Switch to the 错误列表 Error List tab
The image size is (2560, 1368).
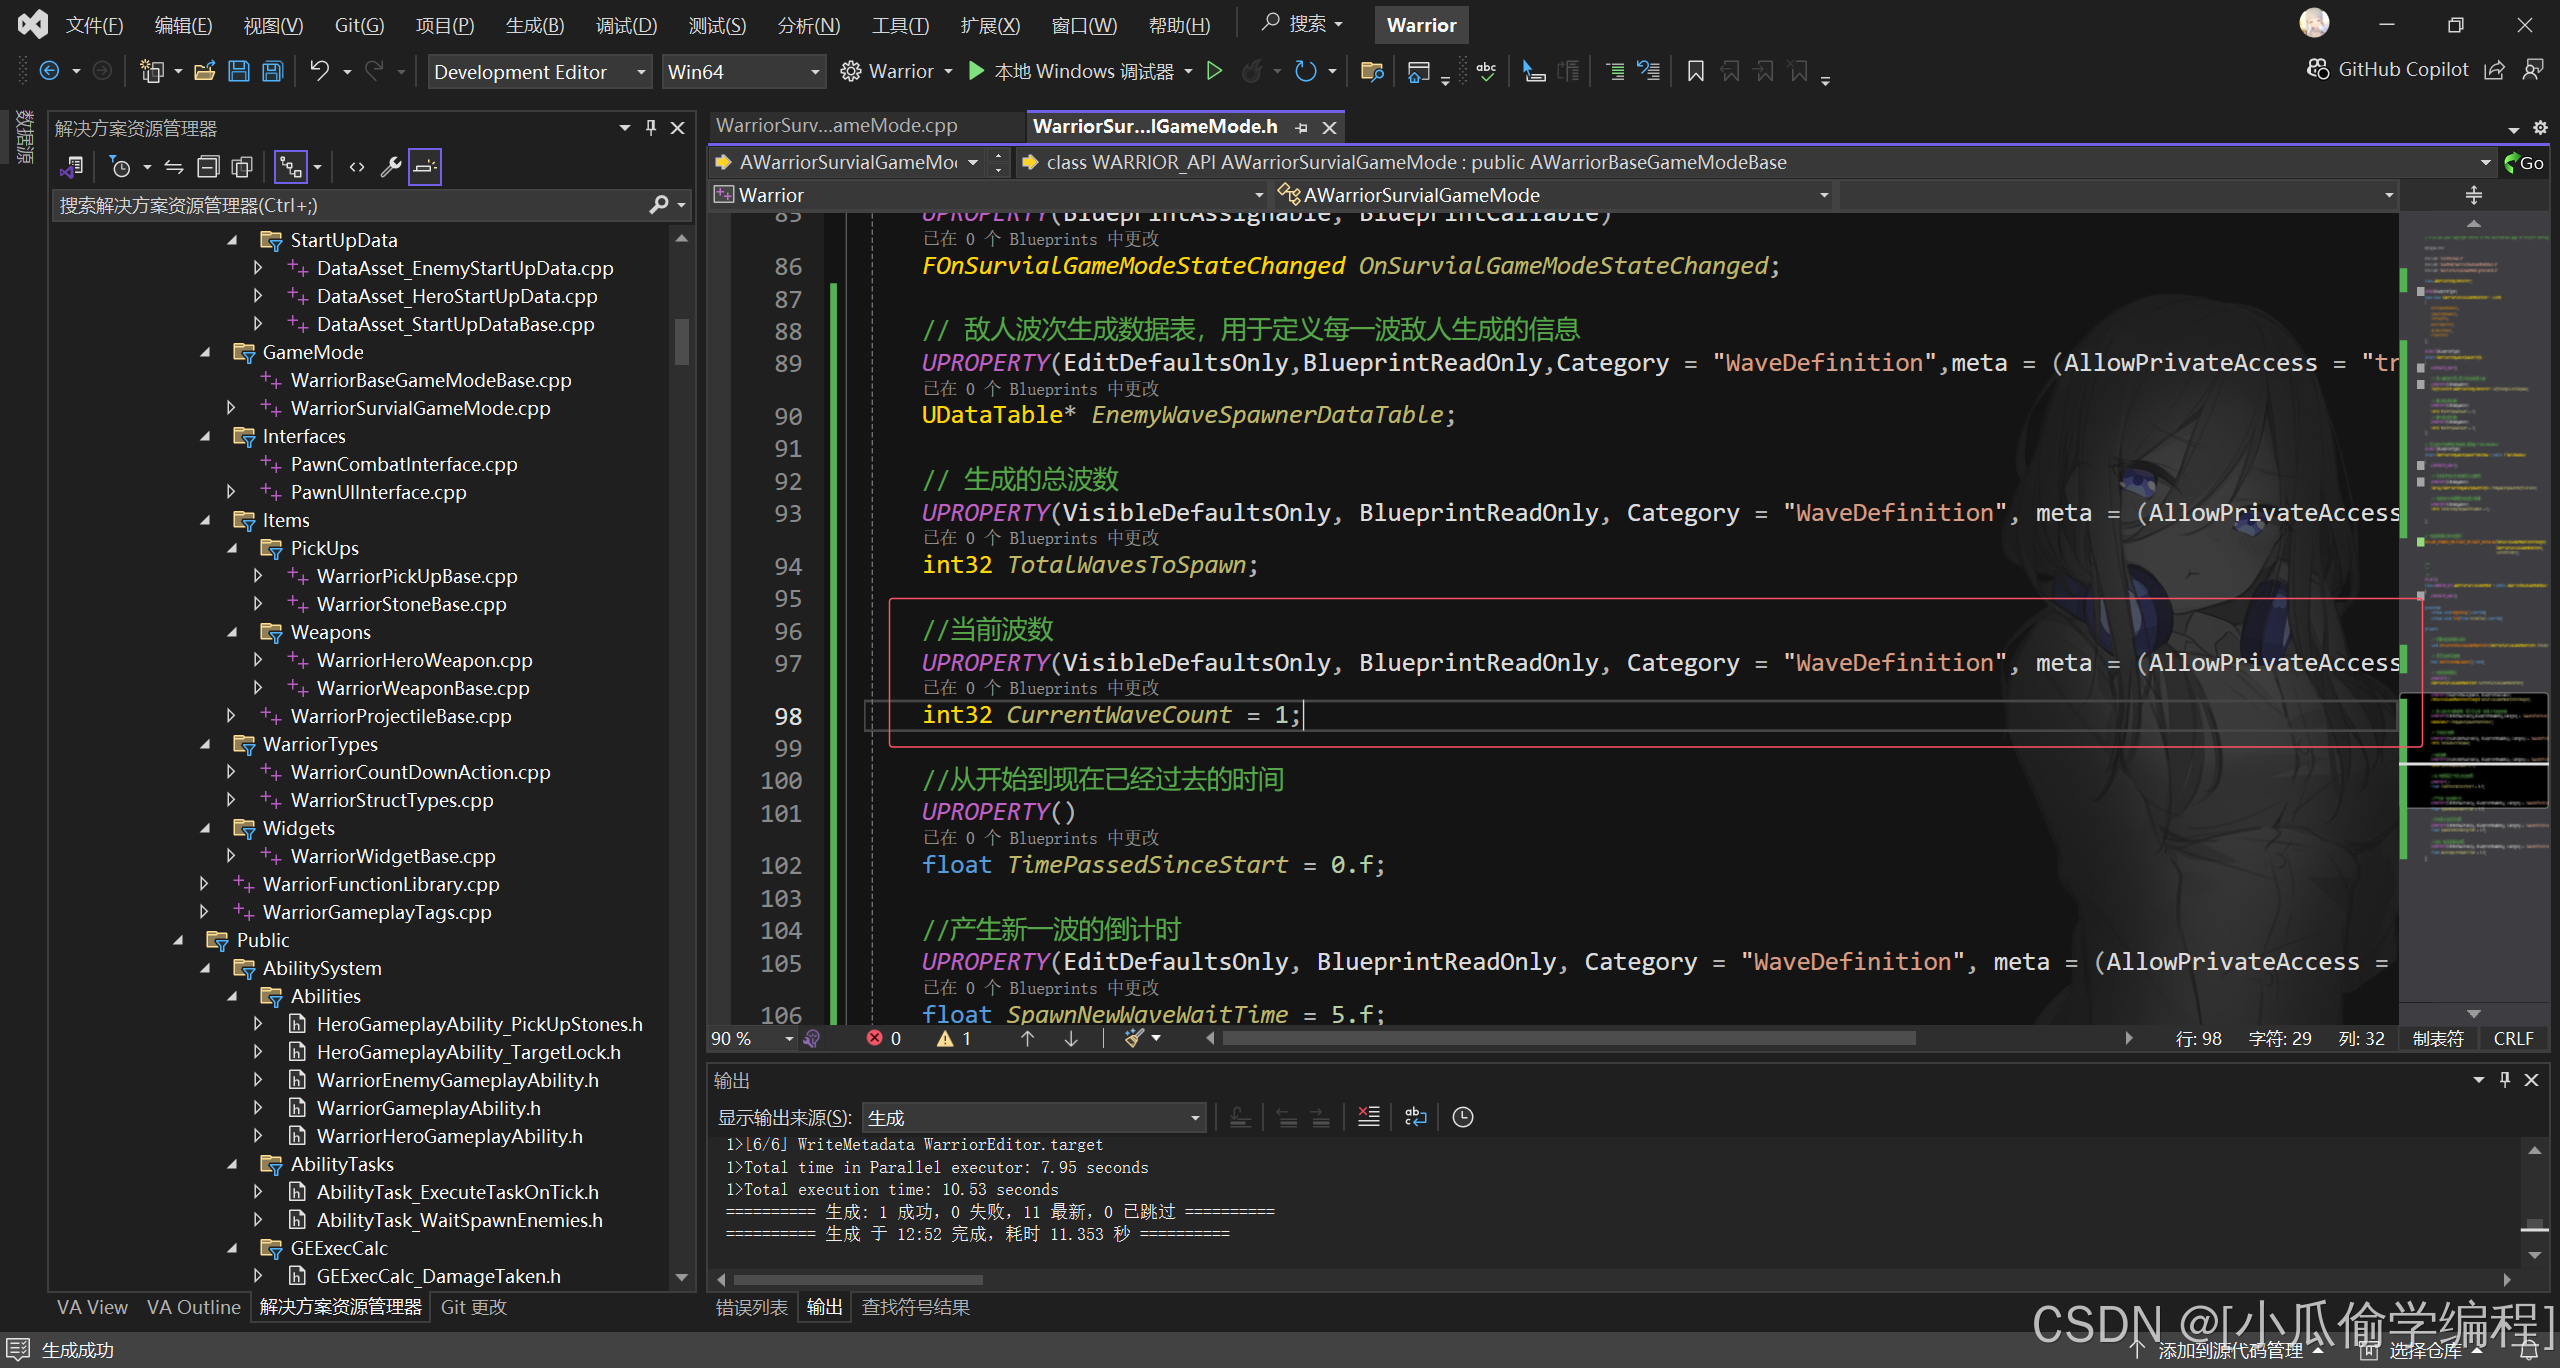click(751, 1307)
